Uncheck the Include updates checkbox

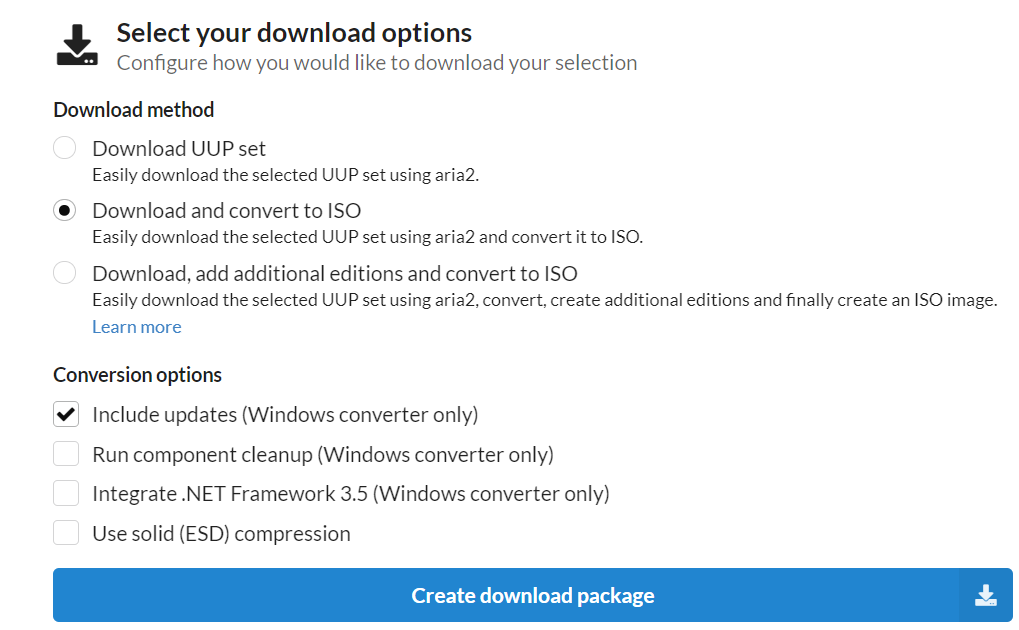[x=66, y=414]
